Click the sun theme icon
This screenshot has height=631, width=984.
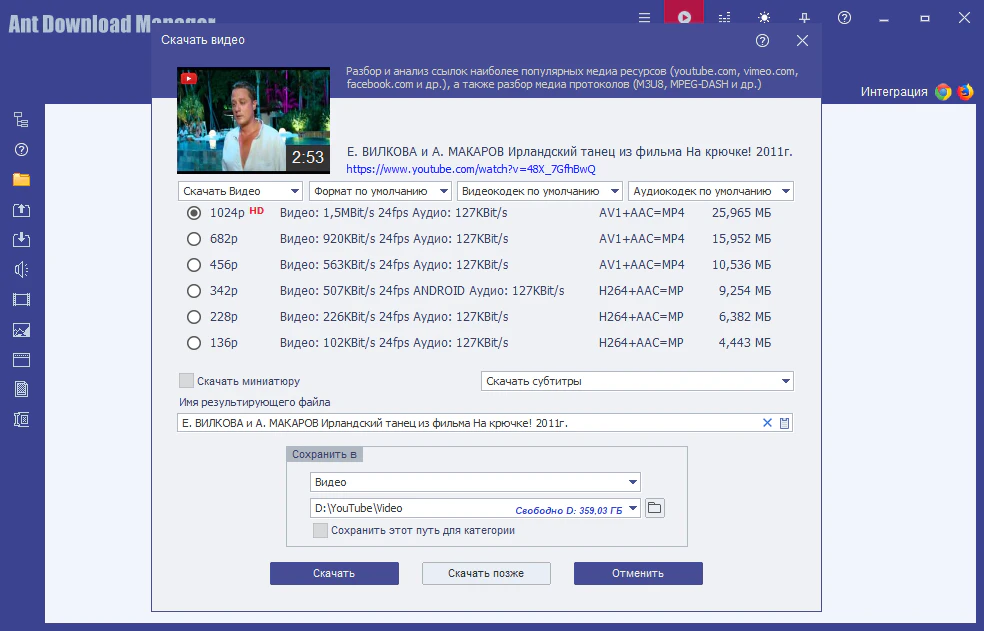point(764,17)
